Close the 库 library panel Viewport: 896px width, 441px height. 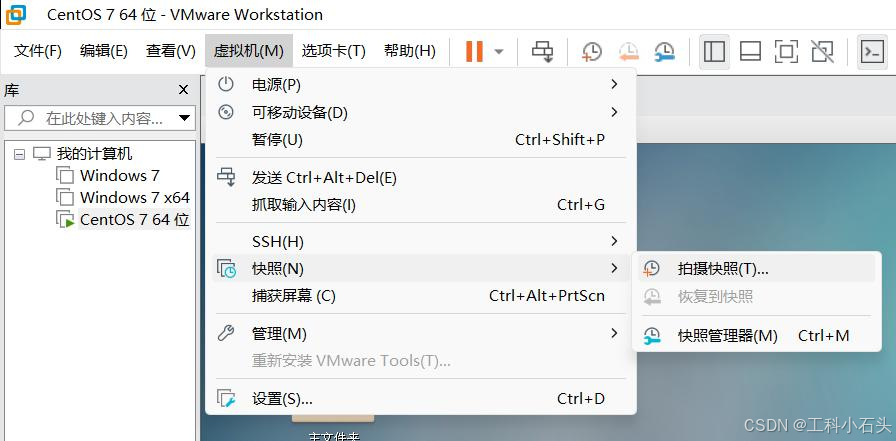click(x=183, y=90)
